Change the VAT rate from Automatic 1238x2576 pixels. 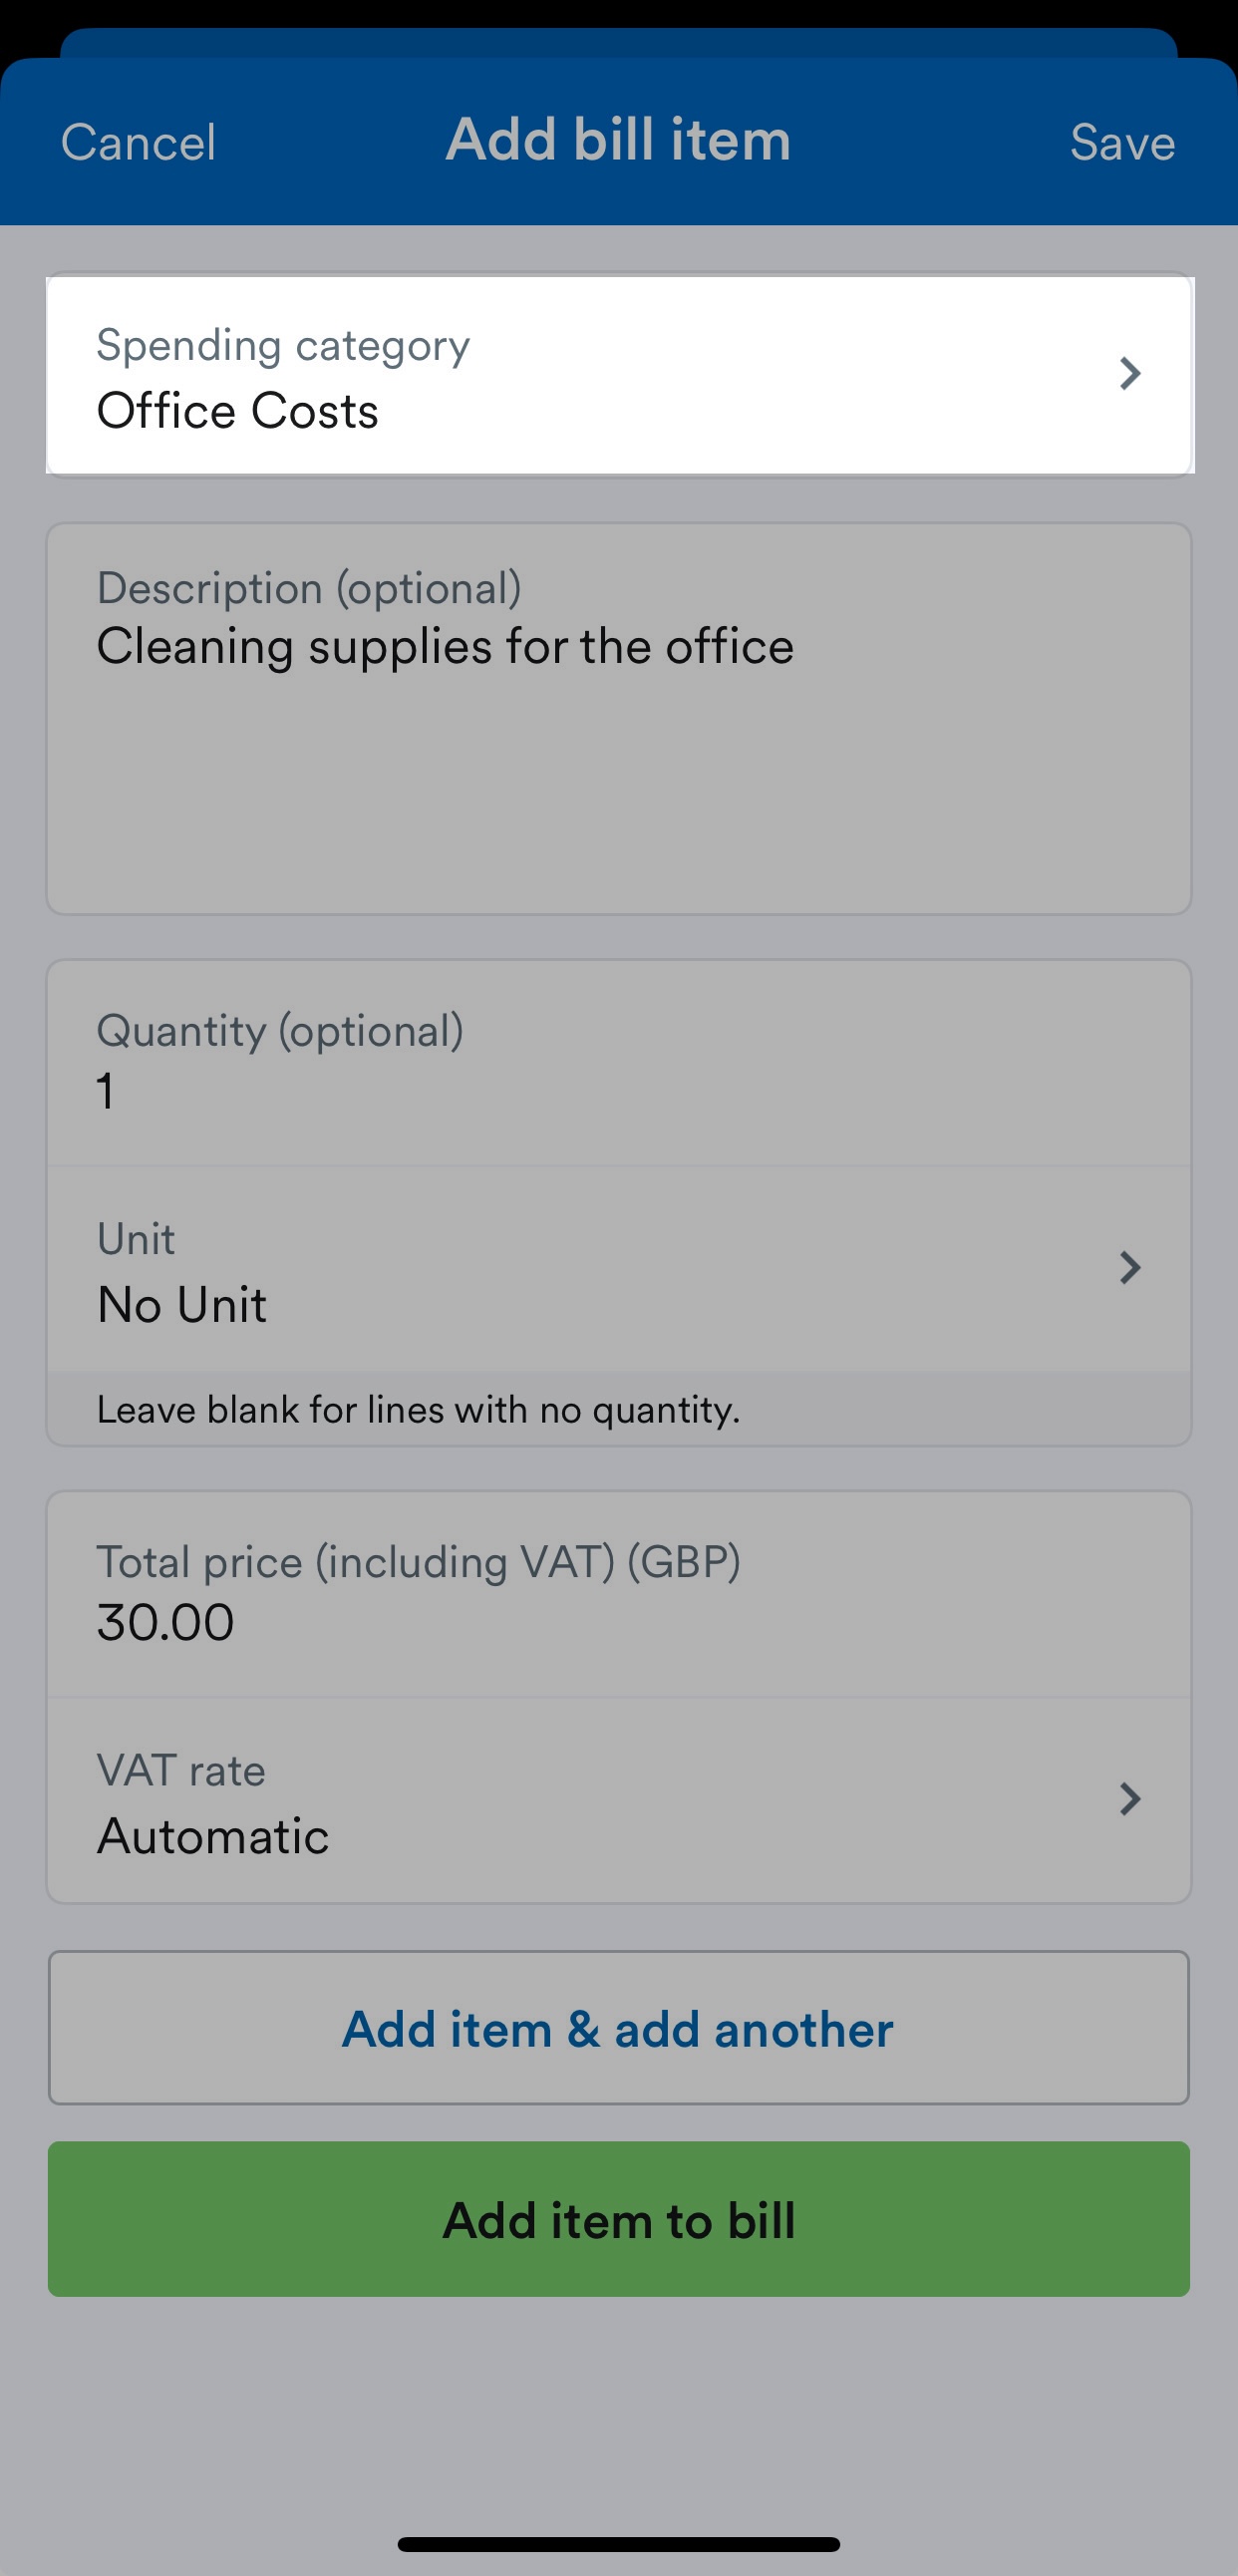[619, 1799]
